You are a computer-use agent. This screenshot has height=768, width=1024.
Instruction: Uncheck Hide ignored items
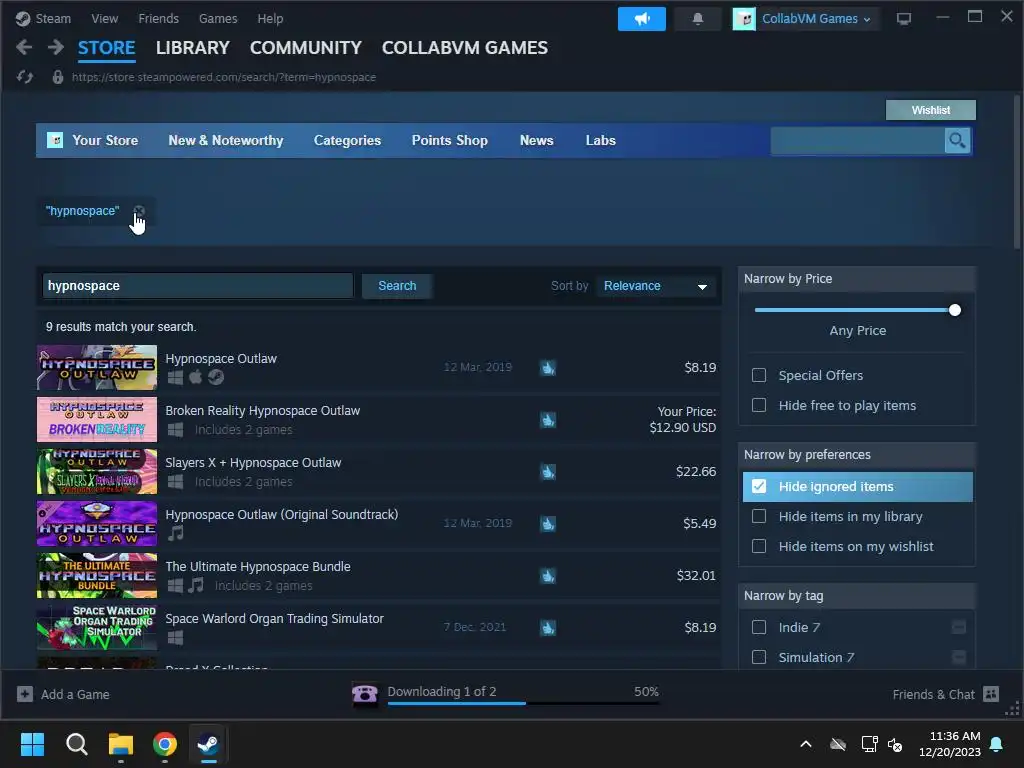(x=759, y=487)
